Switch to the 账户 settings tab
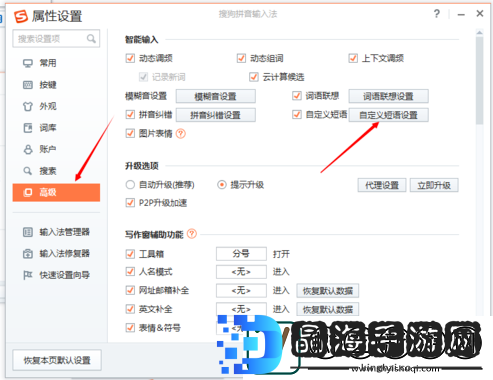Image resolution: width=493 pixels, height=380 pixels. (x=56, y=149)
